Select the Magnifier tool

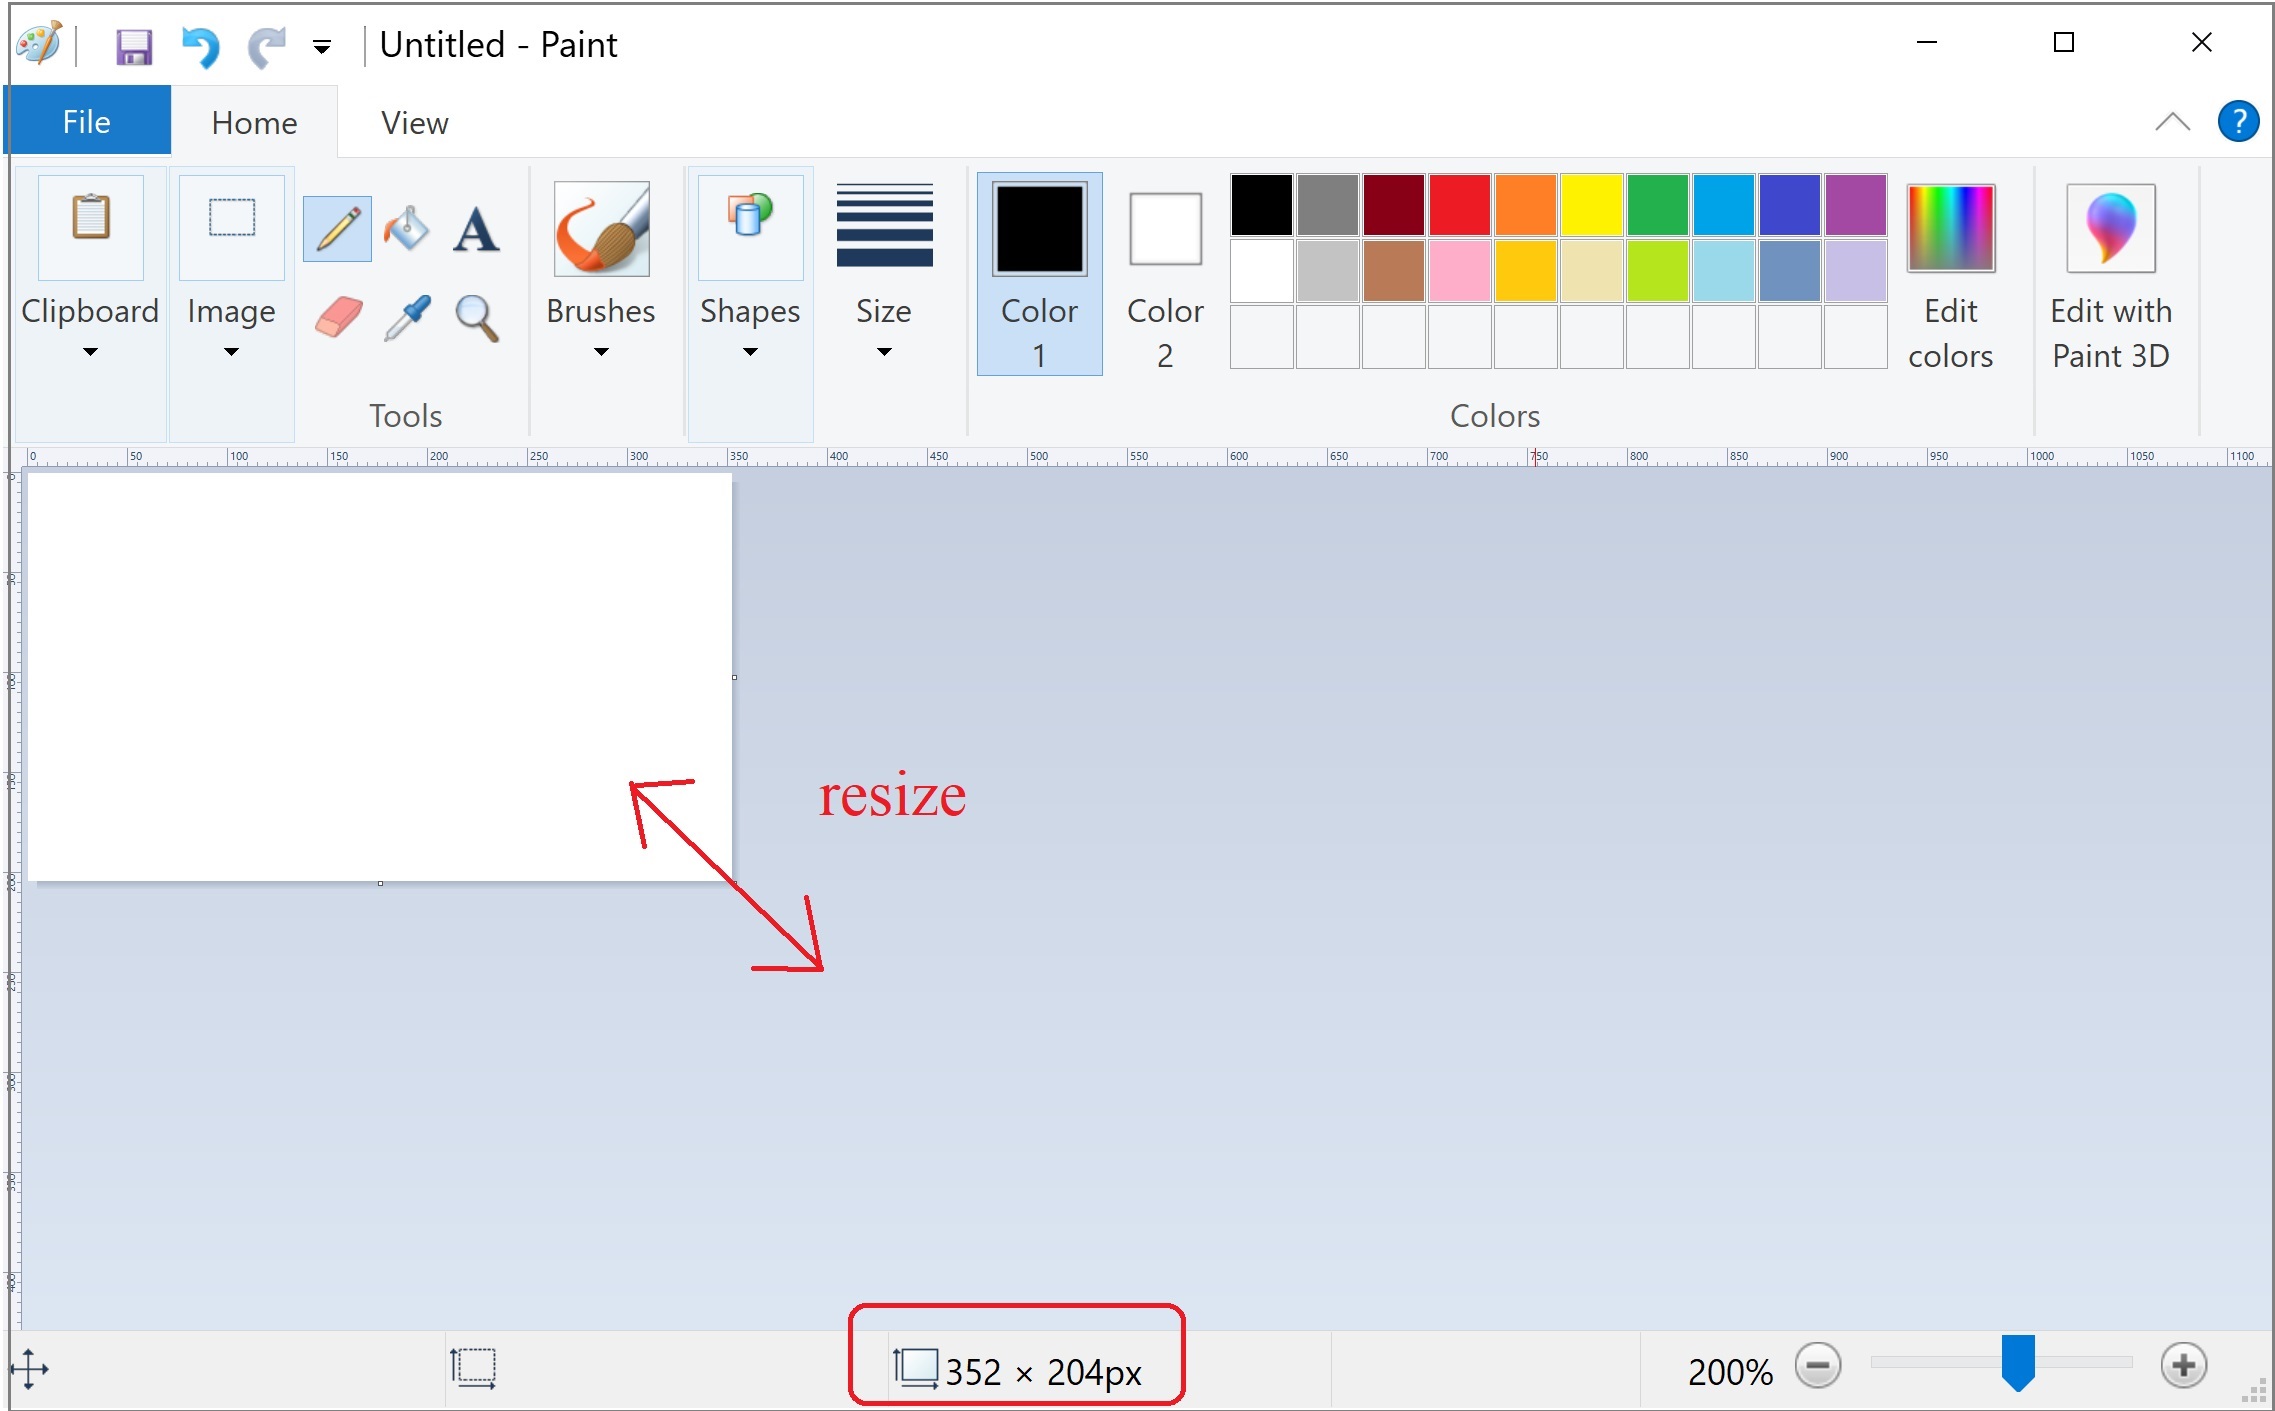coord(476,318)
